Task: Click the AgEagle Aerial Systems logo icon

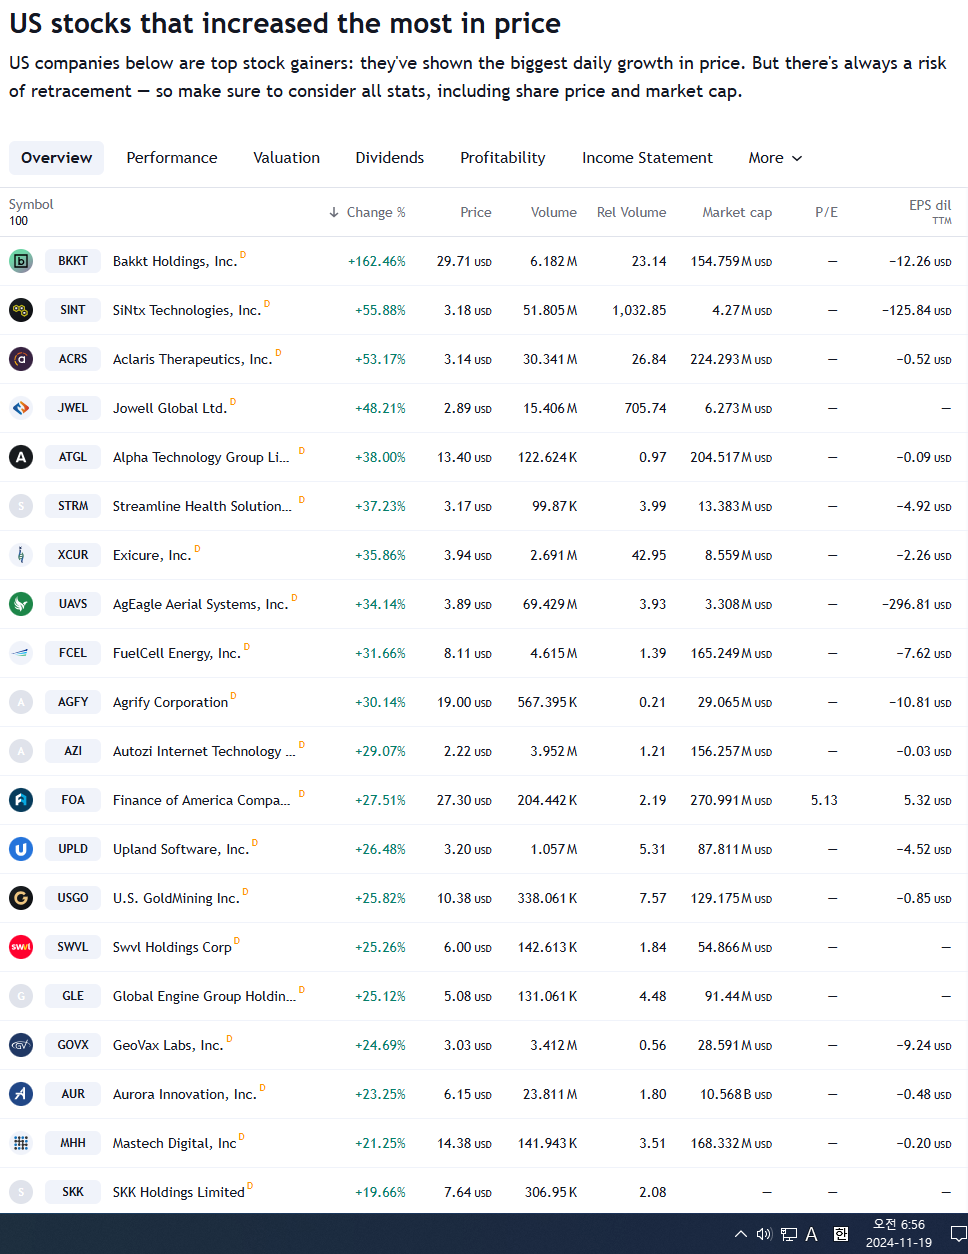Action: pyautogui.click(x=21, y=604)
